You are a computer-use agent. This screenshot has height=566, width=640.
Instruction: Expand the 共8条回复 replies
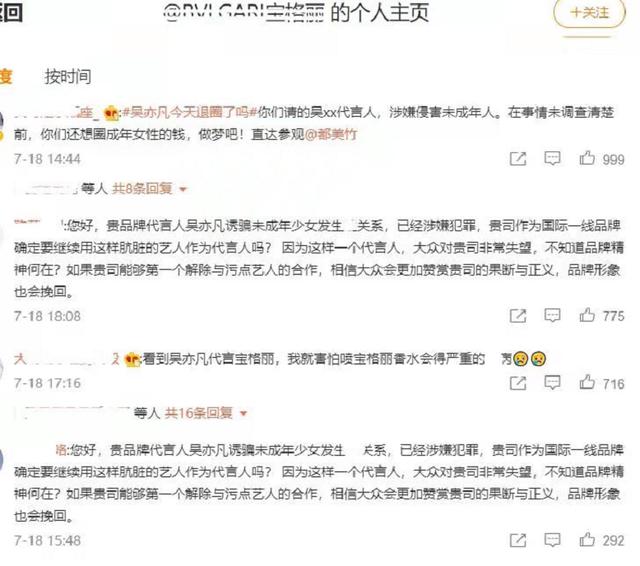click(142, 189)
